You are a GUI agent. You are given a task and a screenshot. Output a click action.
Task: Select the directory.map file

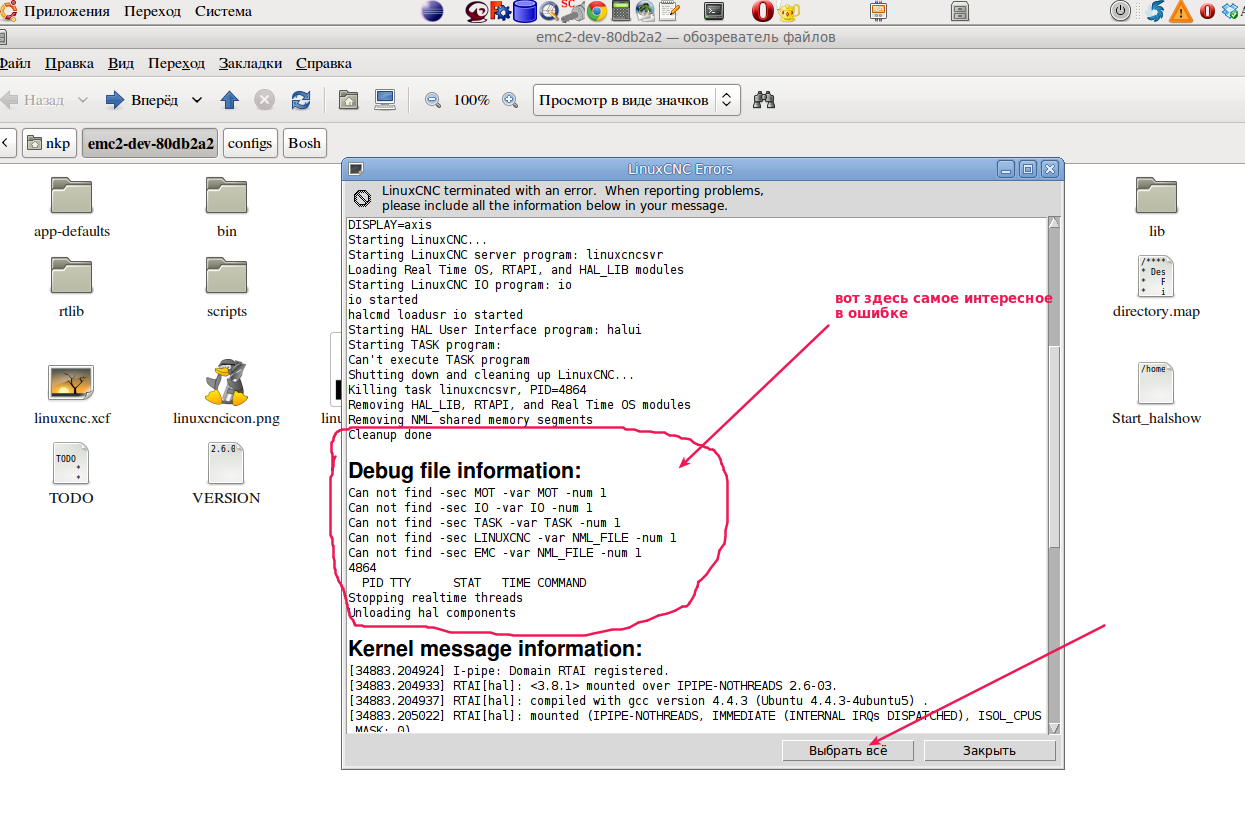coord(1157,287)
